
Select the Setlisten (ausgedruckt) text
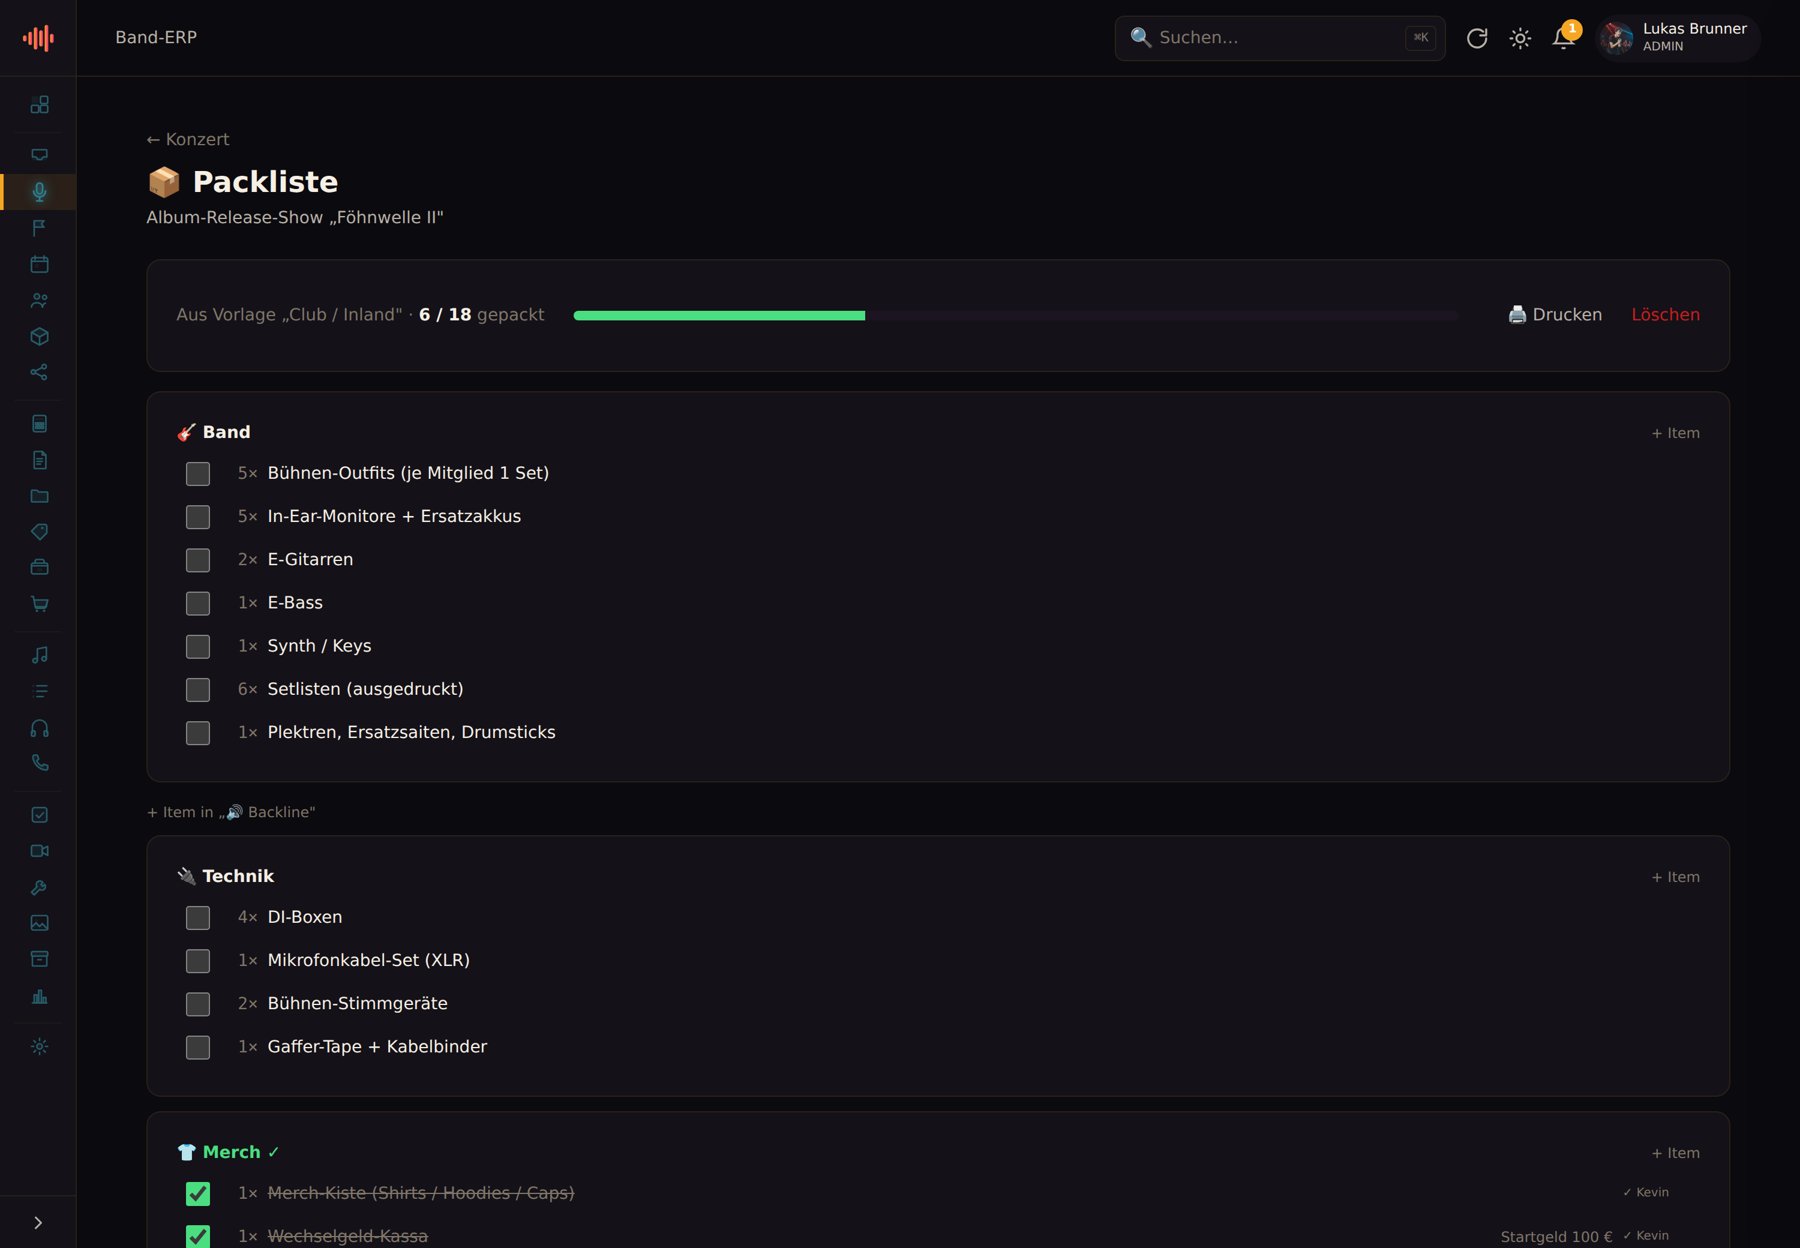(365, 689)
